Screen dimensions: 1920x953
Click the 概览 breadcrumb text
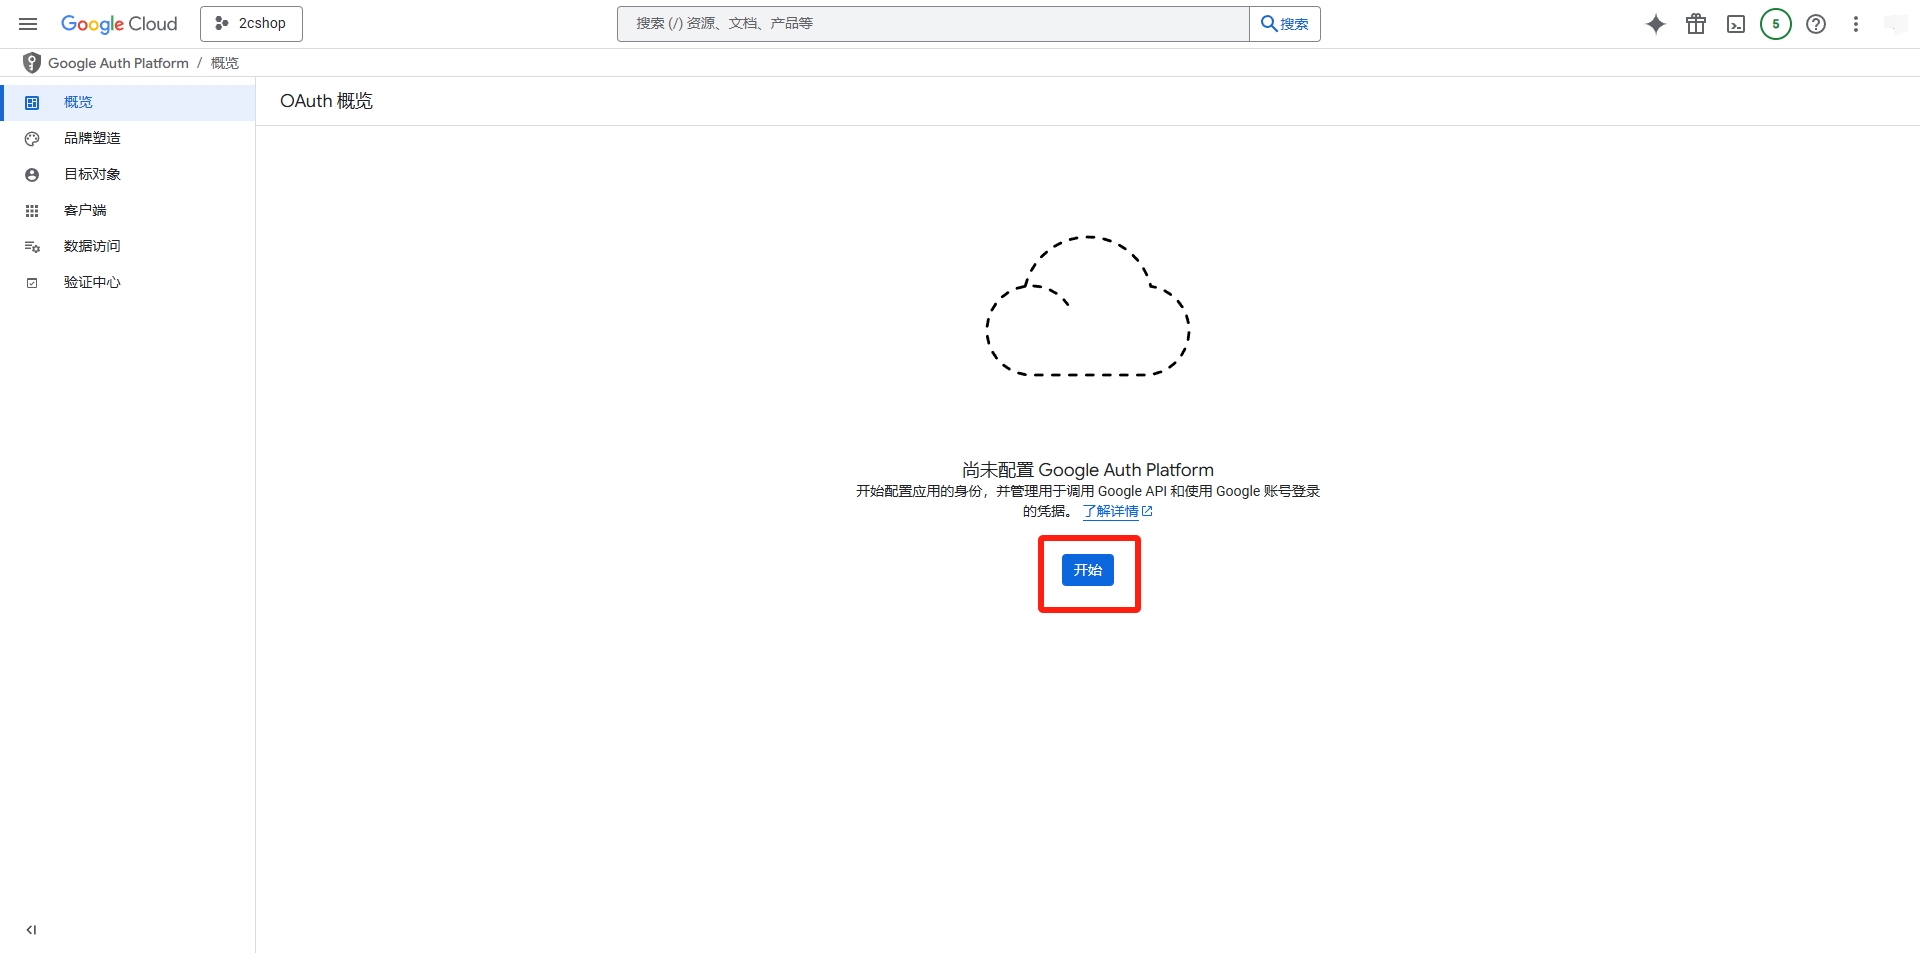coord(225,63)
